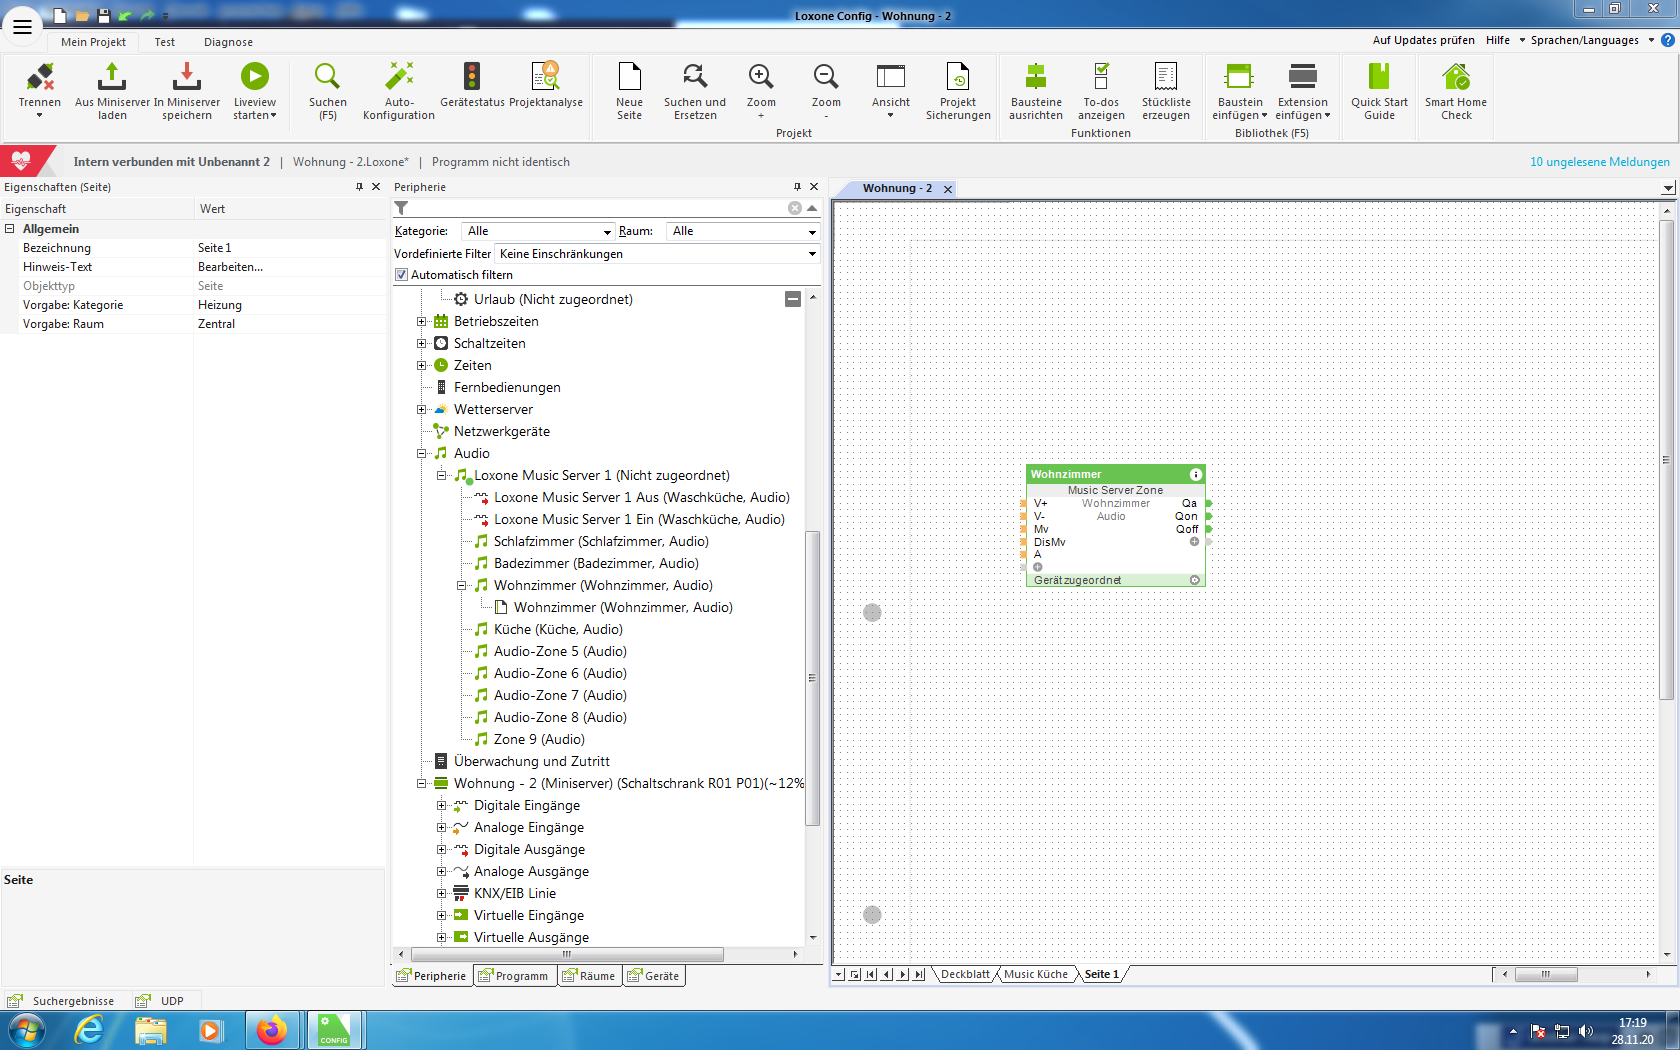Switch to the Diagnose ribbon tab
The height and width of the screenshot is (1050, 1680).
[x=228, y=42]
